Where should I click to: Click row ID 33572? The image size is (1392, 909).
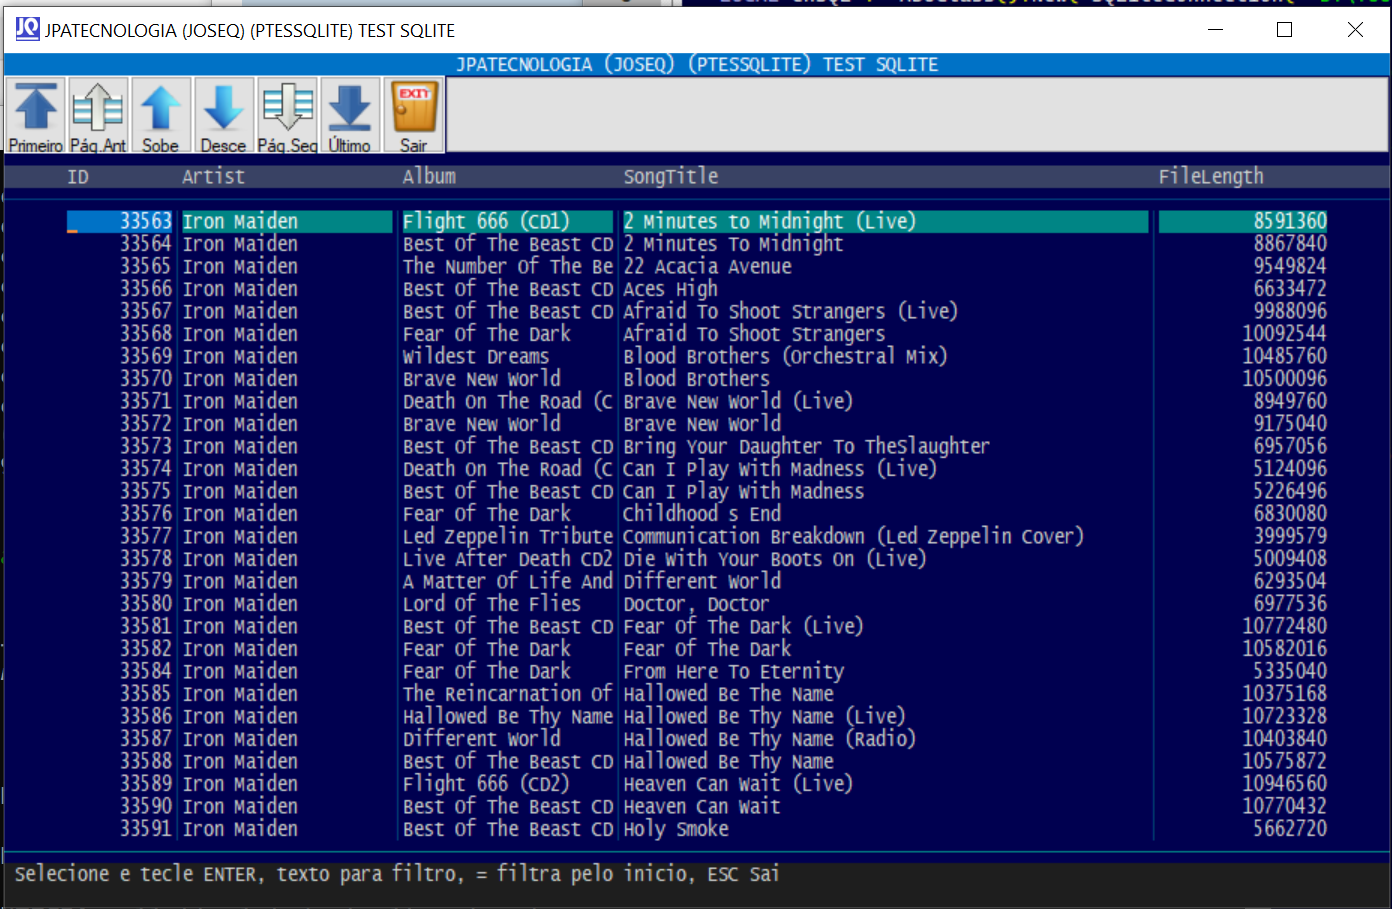click(x=146, y=424)
